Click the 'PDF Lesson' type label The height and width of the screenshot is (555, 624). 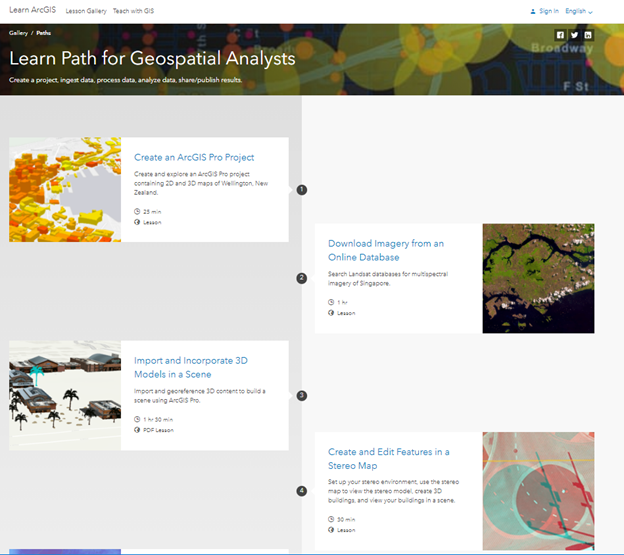158,430
